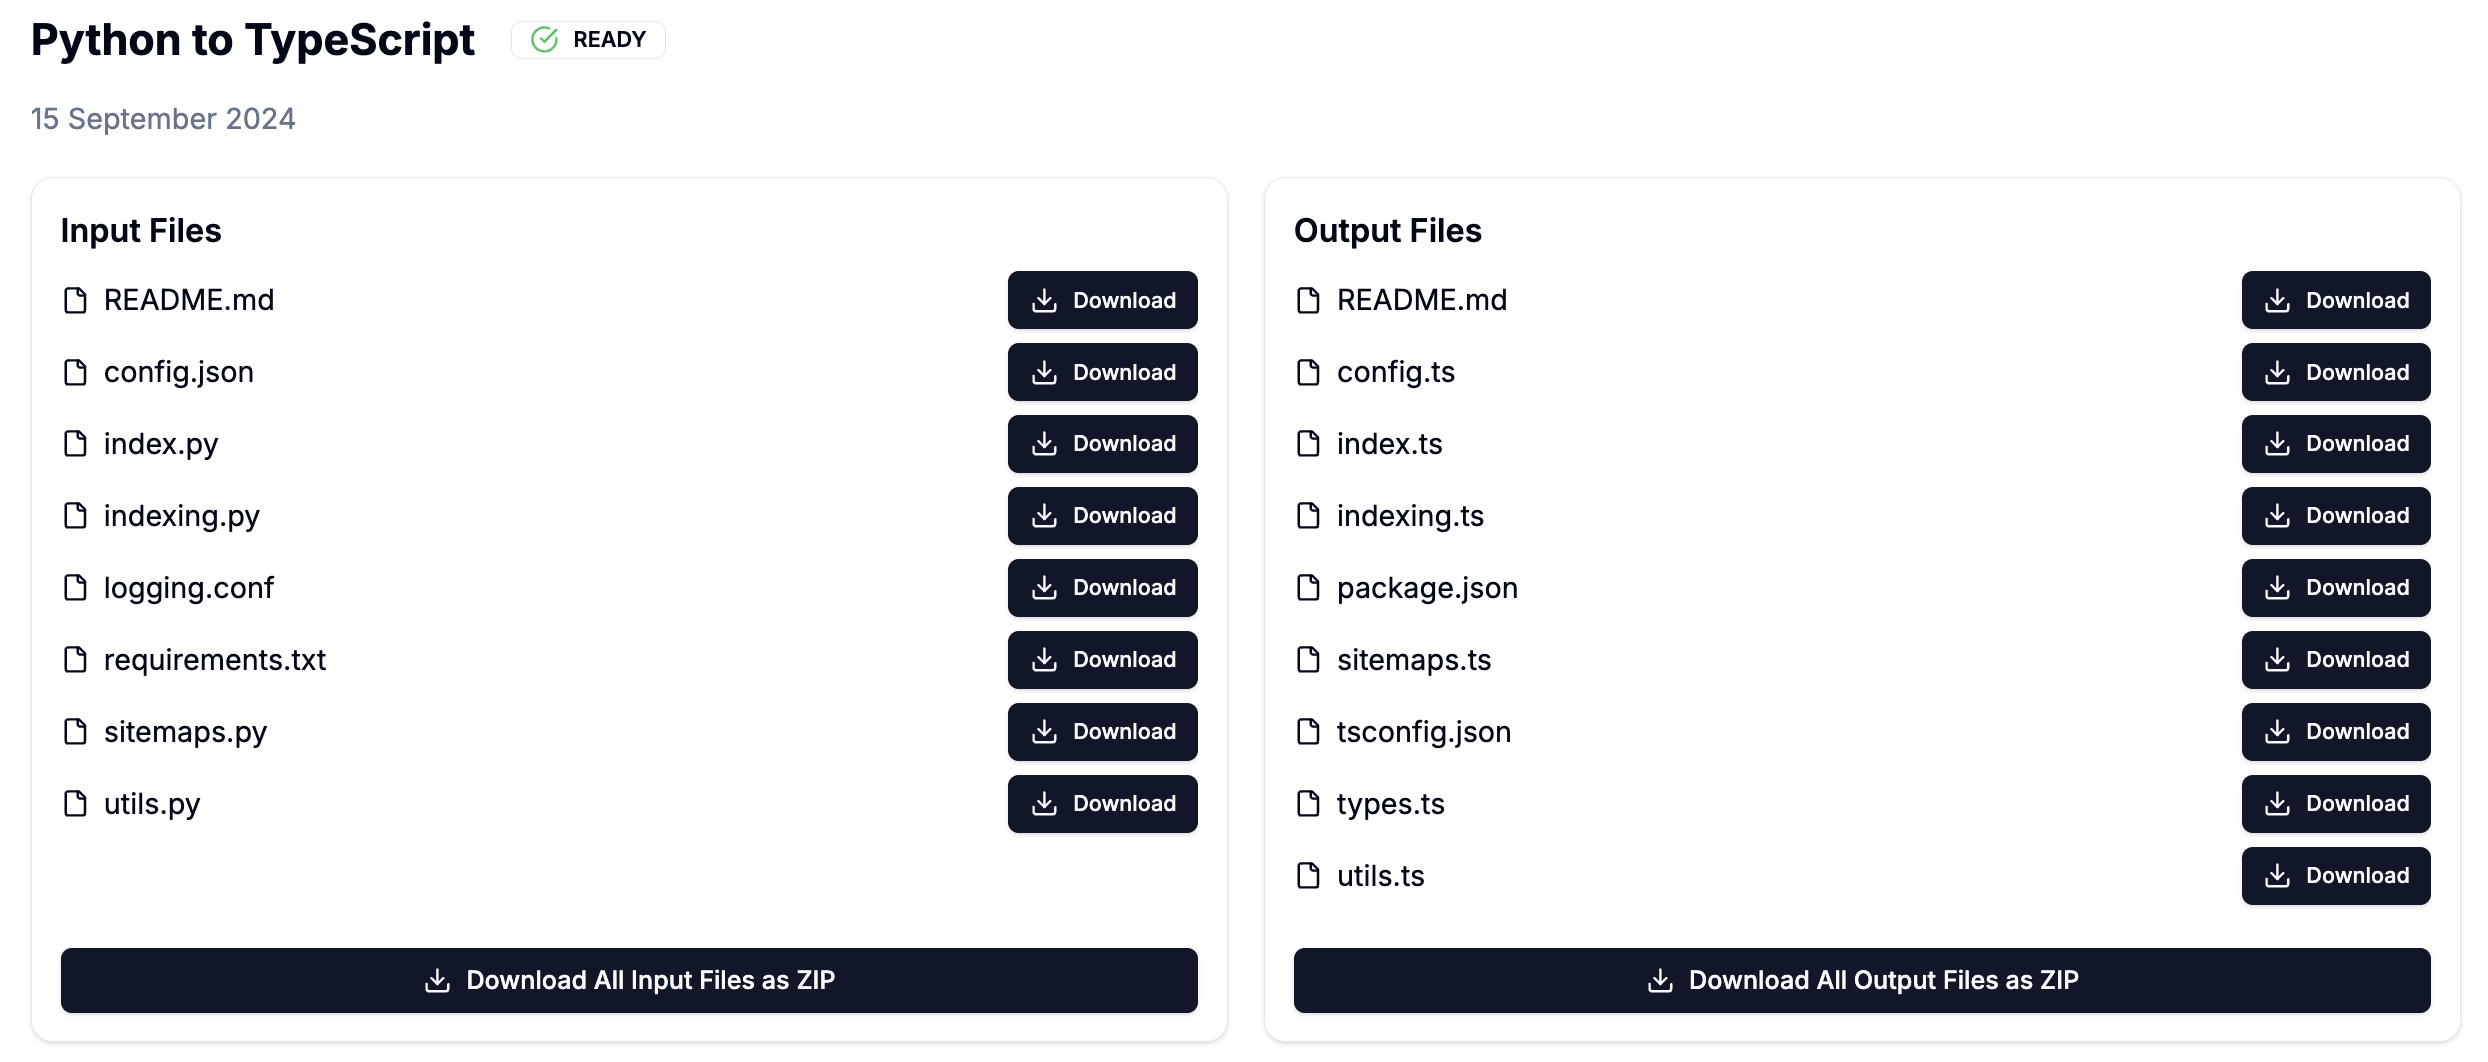Image resolution: width=2488 pixels, height=1062 pixels.
Task: Click the green checkmark READY status icon
Action: (x=544, y=40)
